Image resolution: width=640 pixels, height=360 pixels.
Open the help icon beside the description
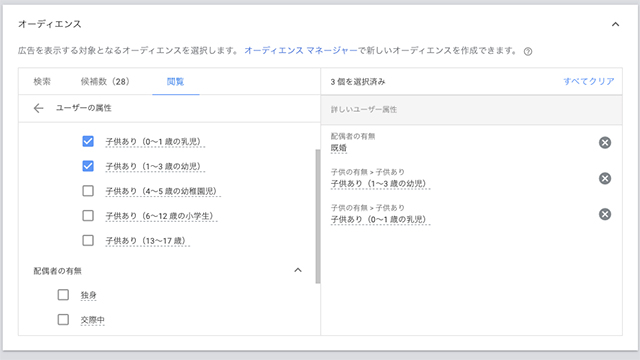[x=528, y=51]
